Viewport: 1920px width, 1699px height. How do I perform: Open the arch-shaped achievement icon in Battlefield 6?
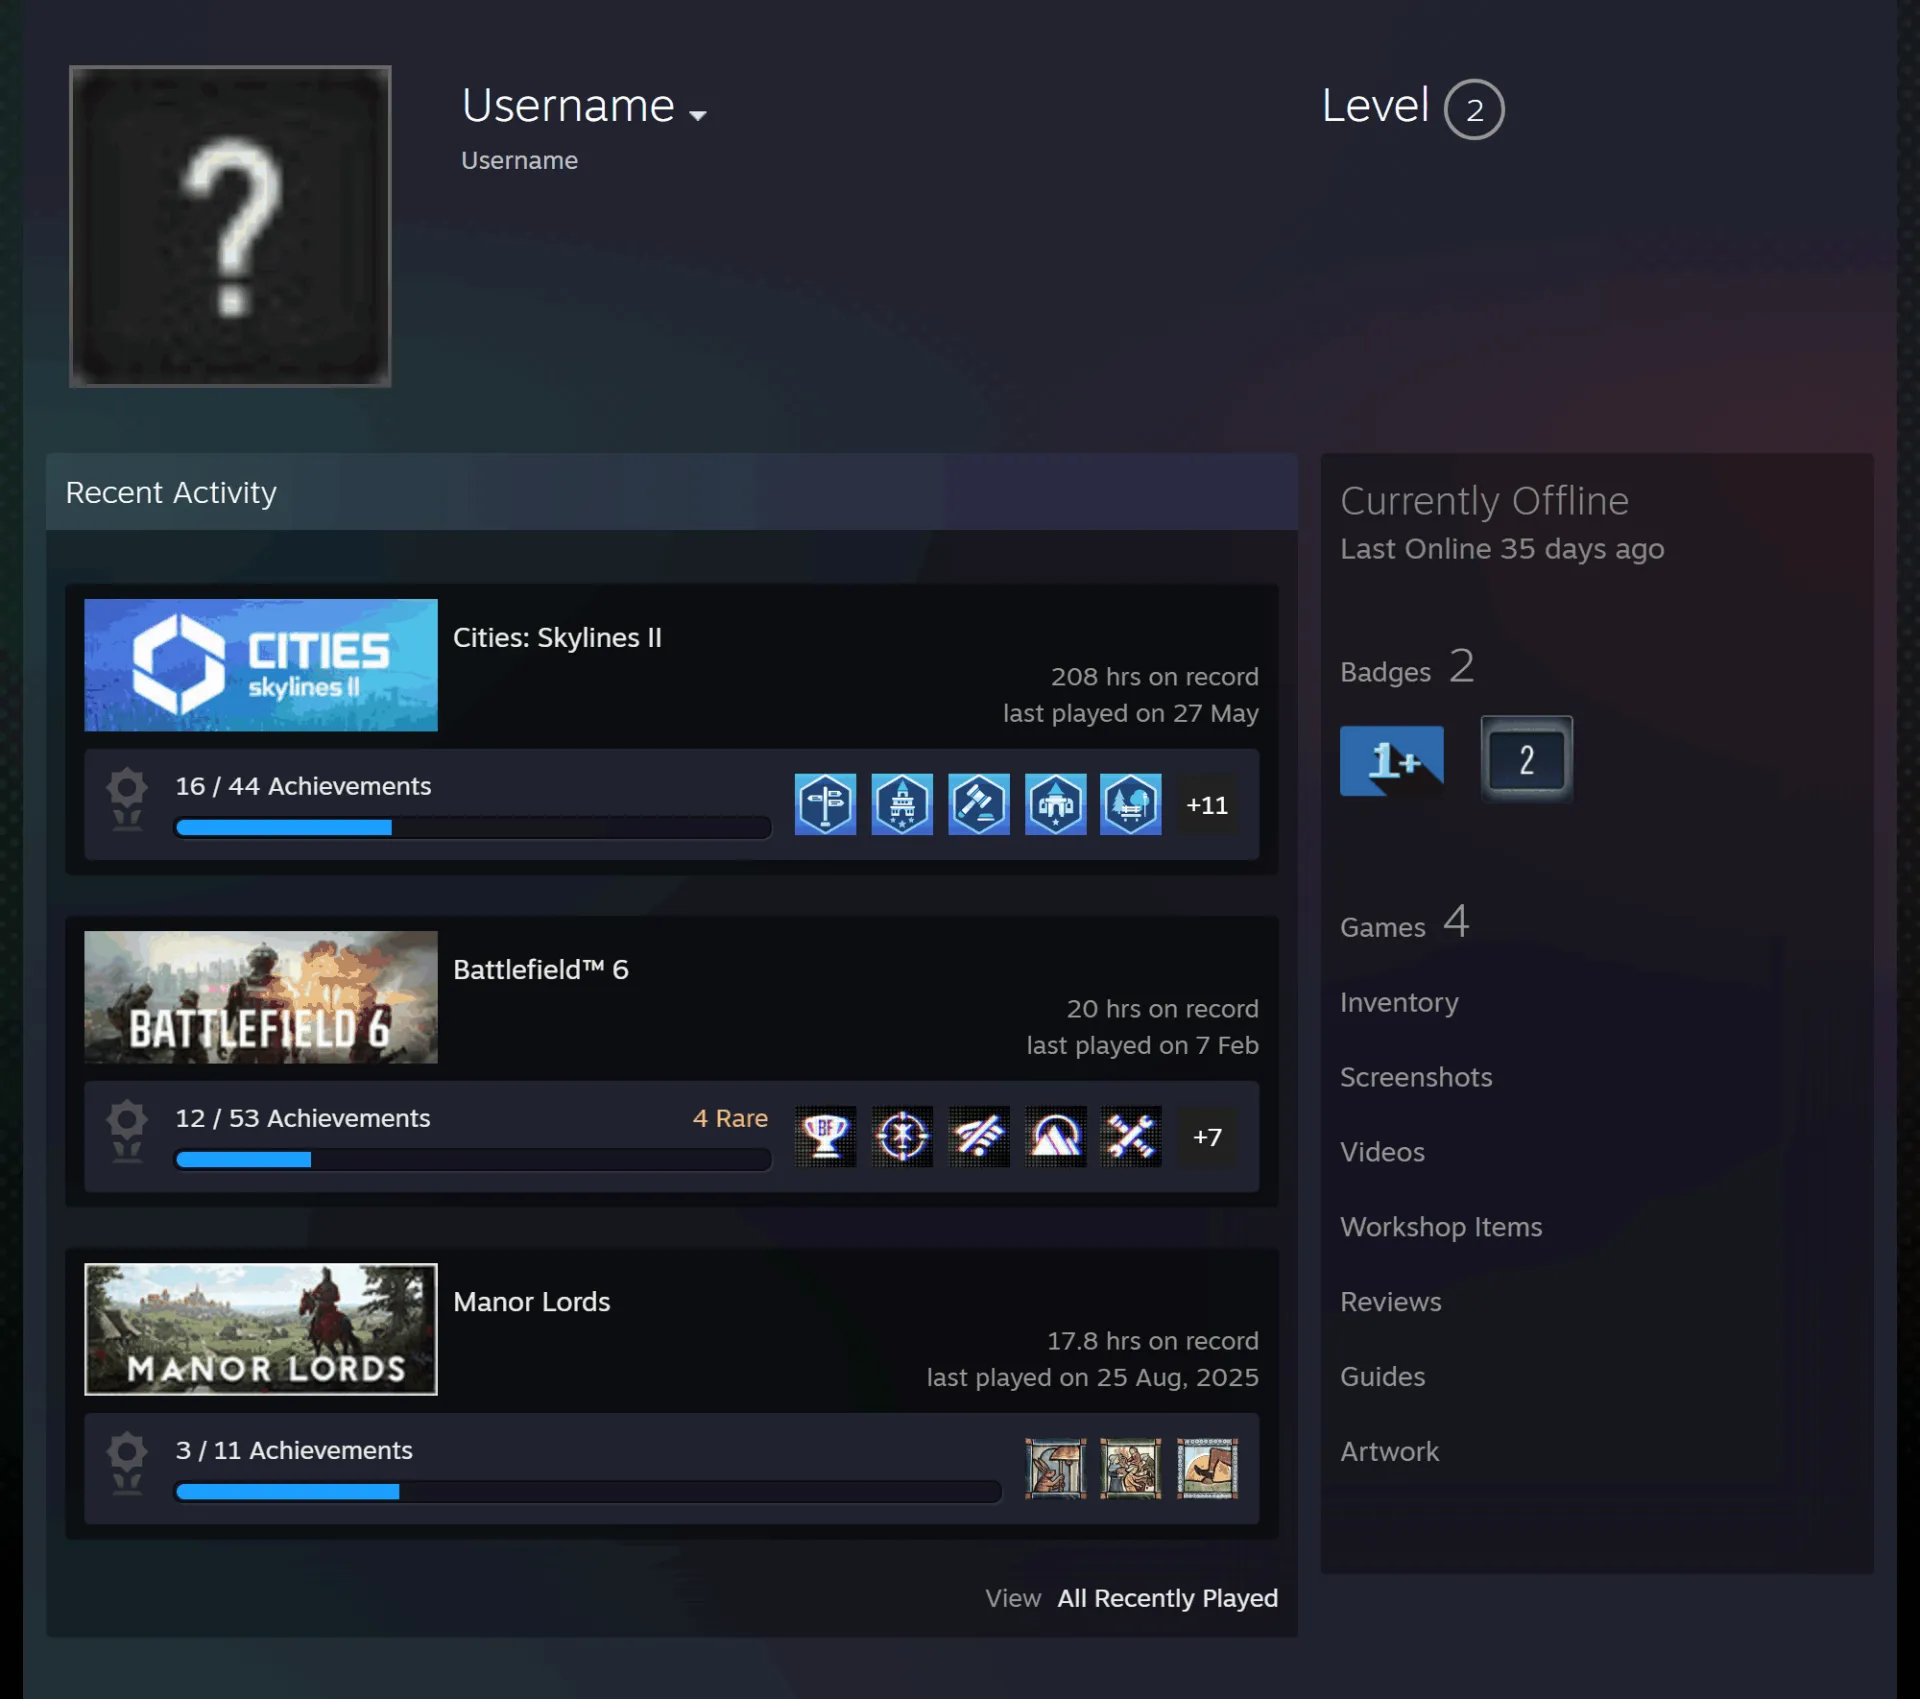tap(1055, 1136)
